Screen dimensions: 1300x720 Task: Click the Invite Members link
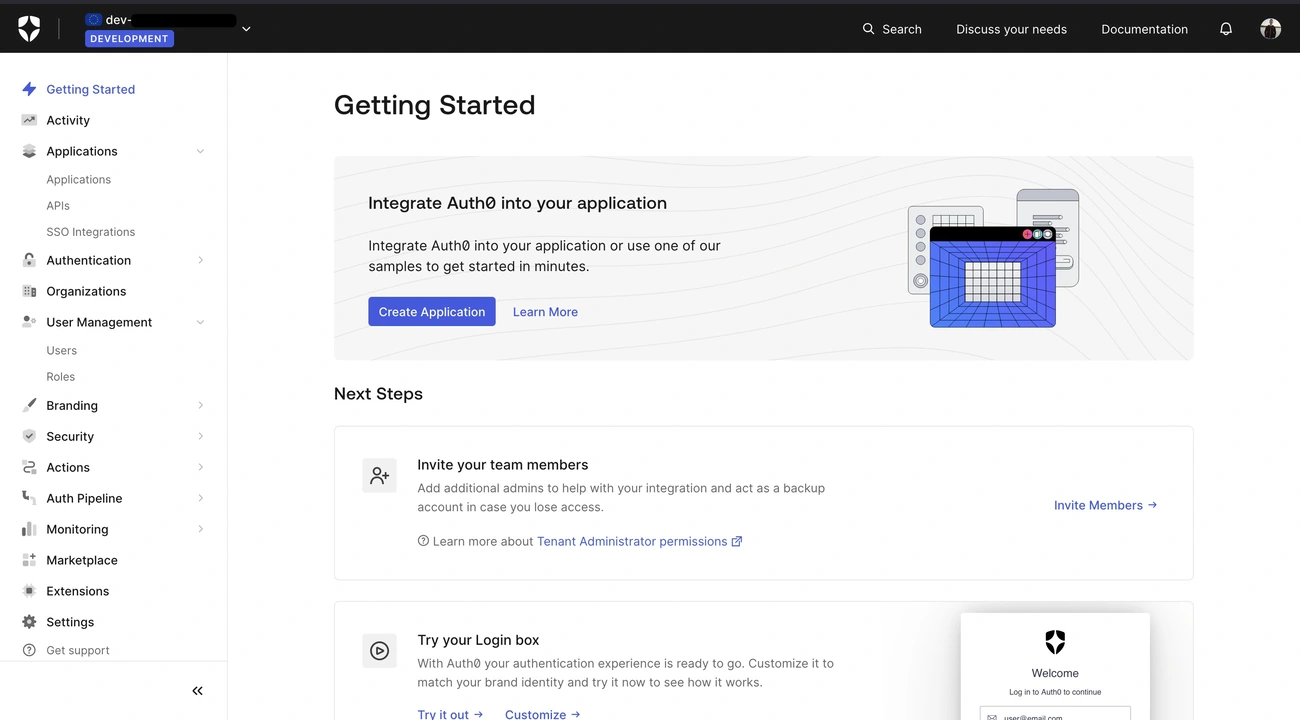pyautogui.click(x=1105, y=505)
